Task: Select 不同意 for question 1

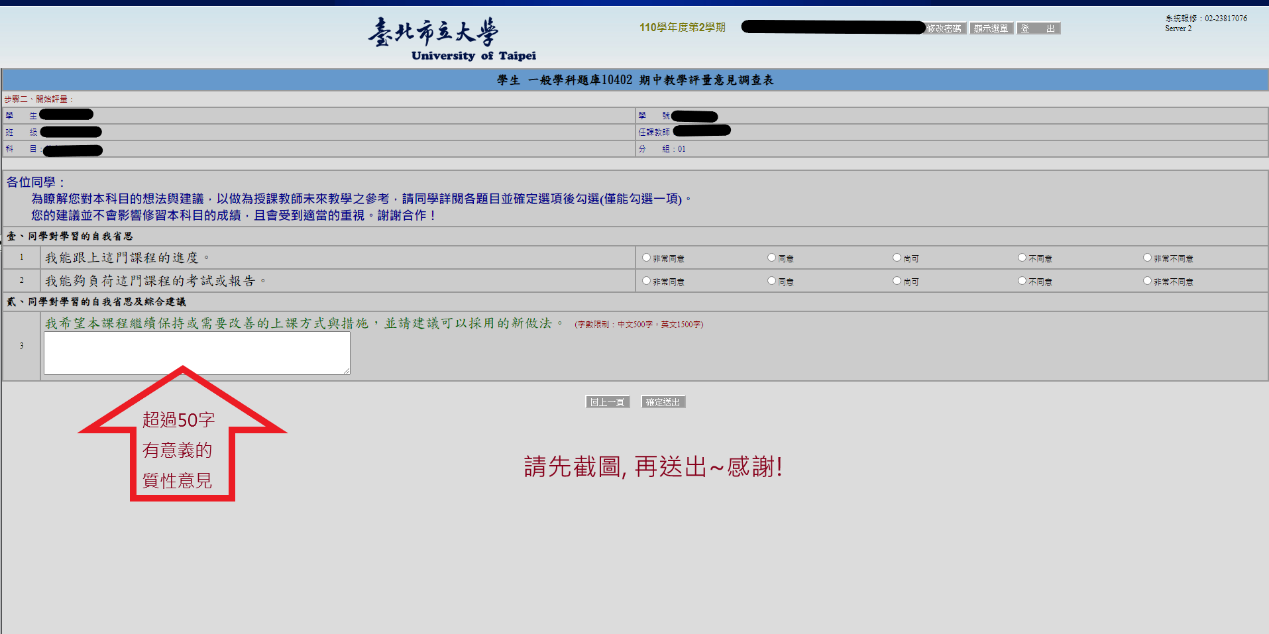Action: [x=1022, y=258]
